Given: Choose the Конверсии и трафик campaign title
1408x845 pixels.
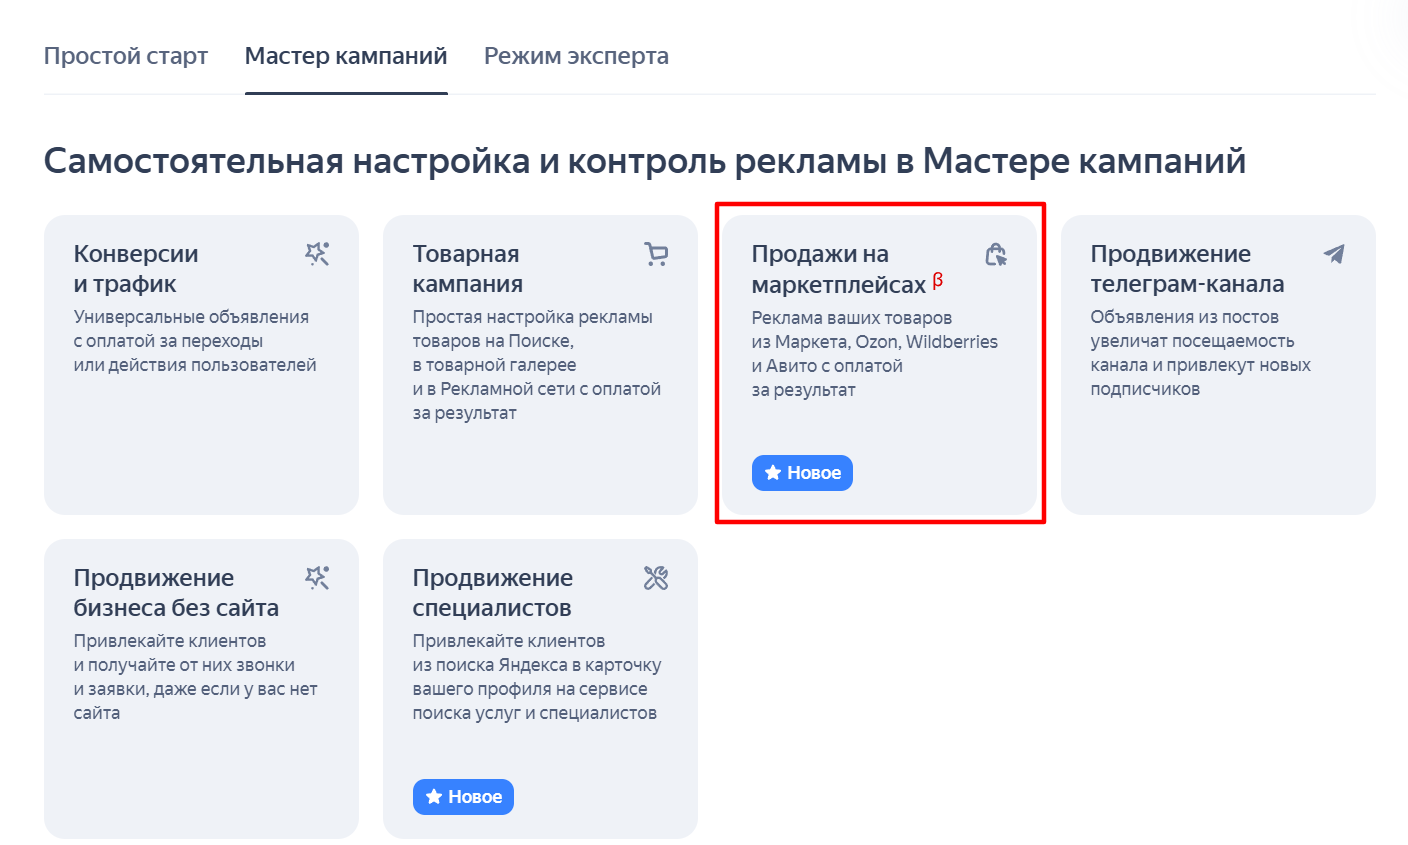Looking at the screenshot, I should pos(136,269).
